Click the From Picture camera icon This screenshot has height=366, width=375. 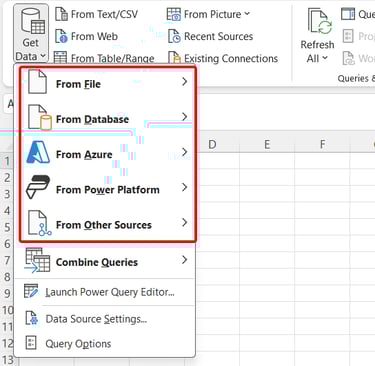coord(174,14)
